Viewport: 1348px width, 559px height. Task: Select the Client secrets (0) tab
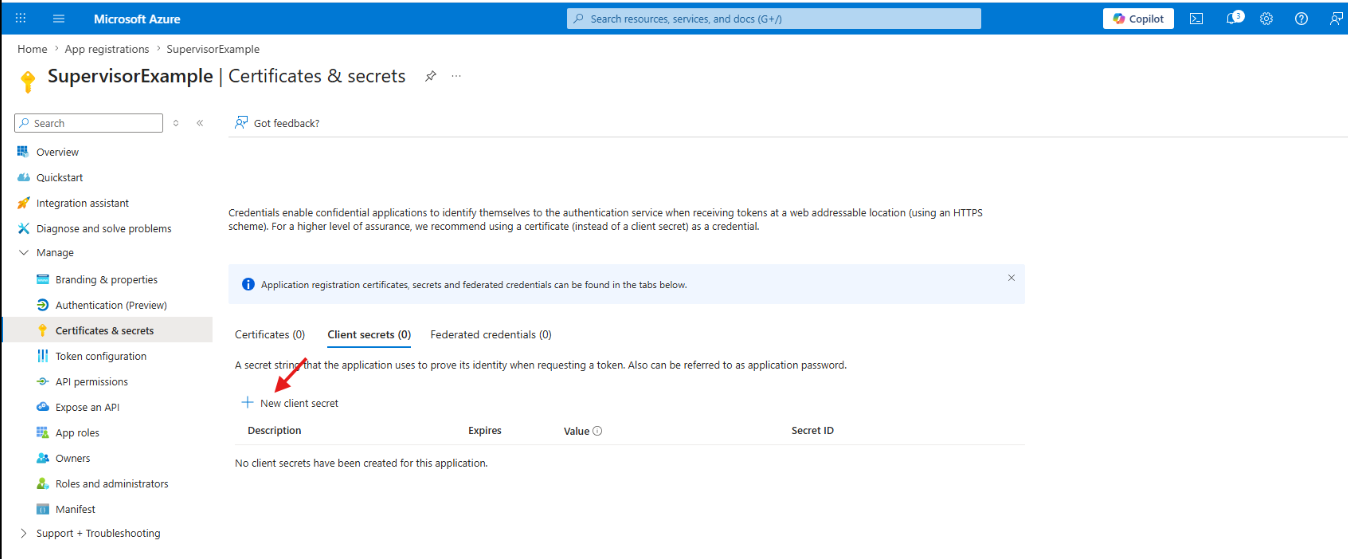pos(369,334)
